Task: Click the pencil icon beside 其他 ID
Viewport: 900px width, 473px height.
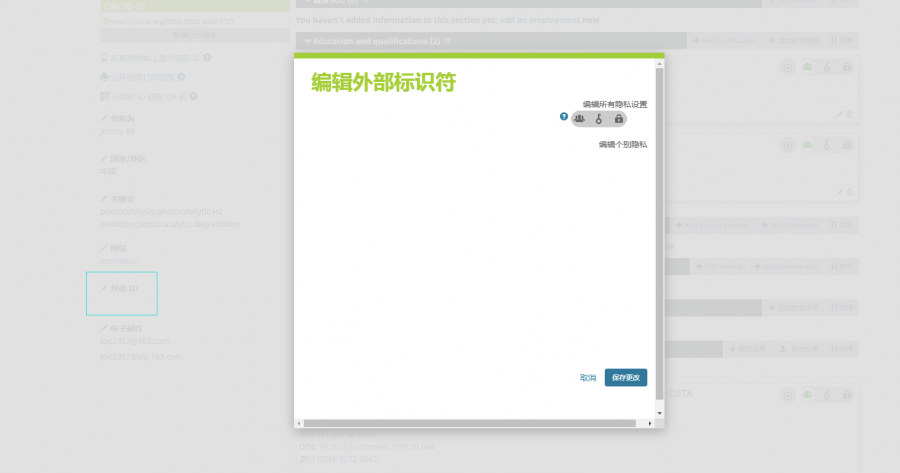Action: click(104, 288)
